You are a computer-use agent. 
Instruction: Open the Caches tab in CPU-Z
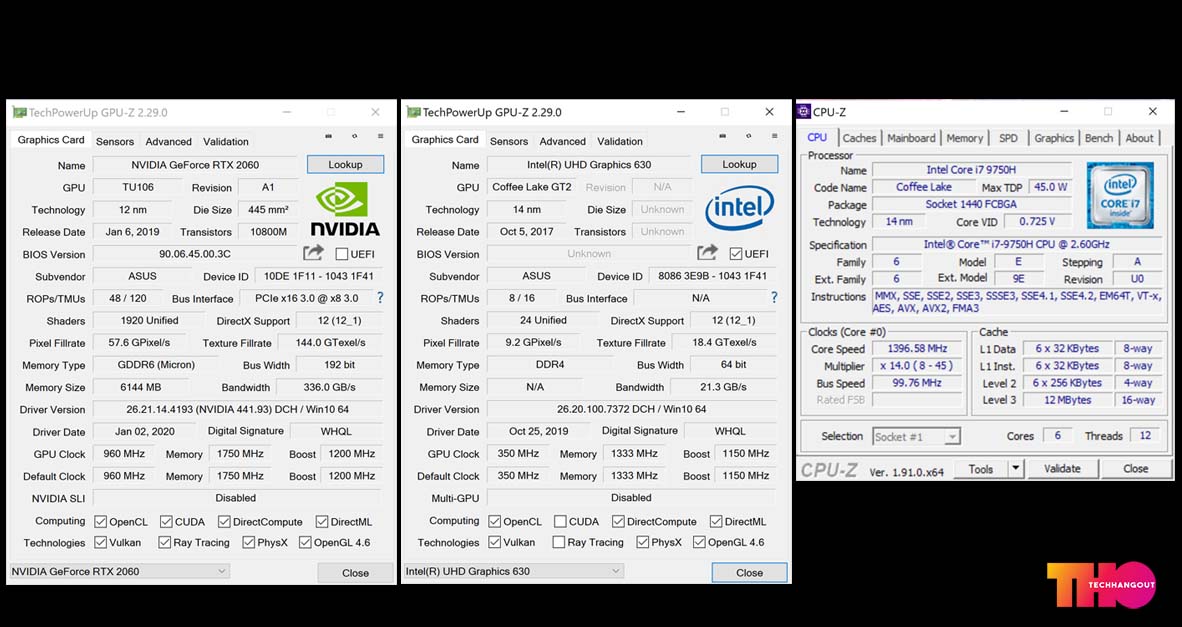pos(859,138)
